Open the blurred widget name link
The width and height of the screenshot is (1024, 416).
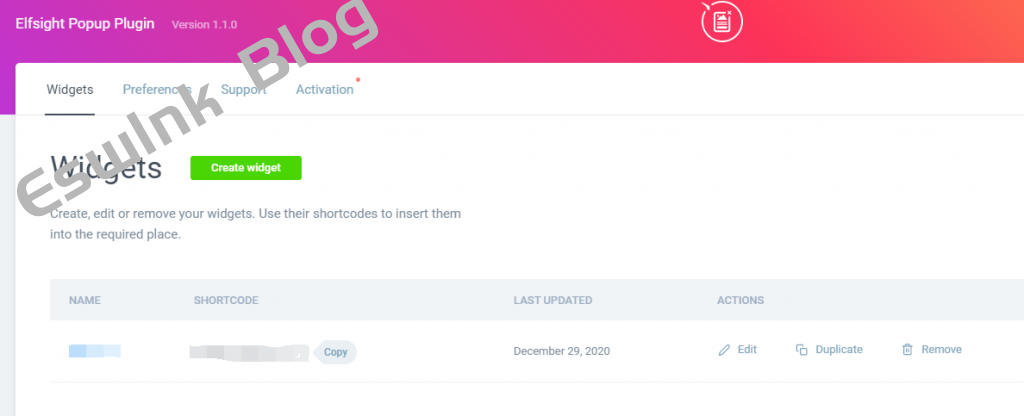[x=94, y=351]
